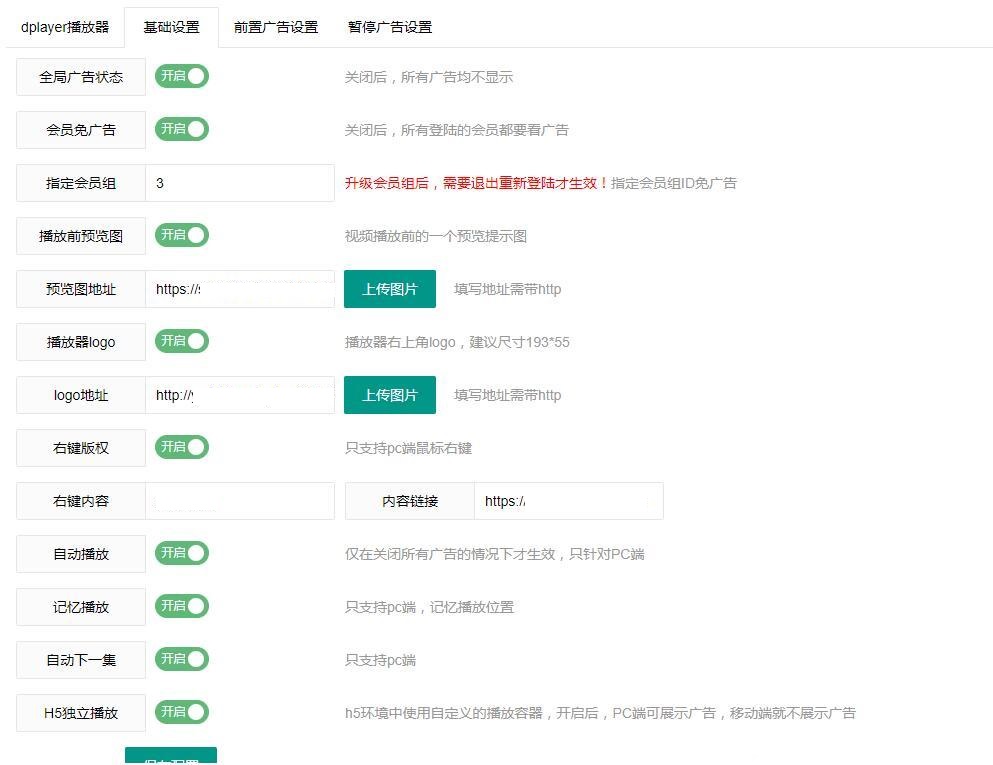Toggle the 全局广告状态 switch off
Image resolution: width=993 pixels, height=765 pixels.
click(181, 76)
